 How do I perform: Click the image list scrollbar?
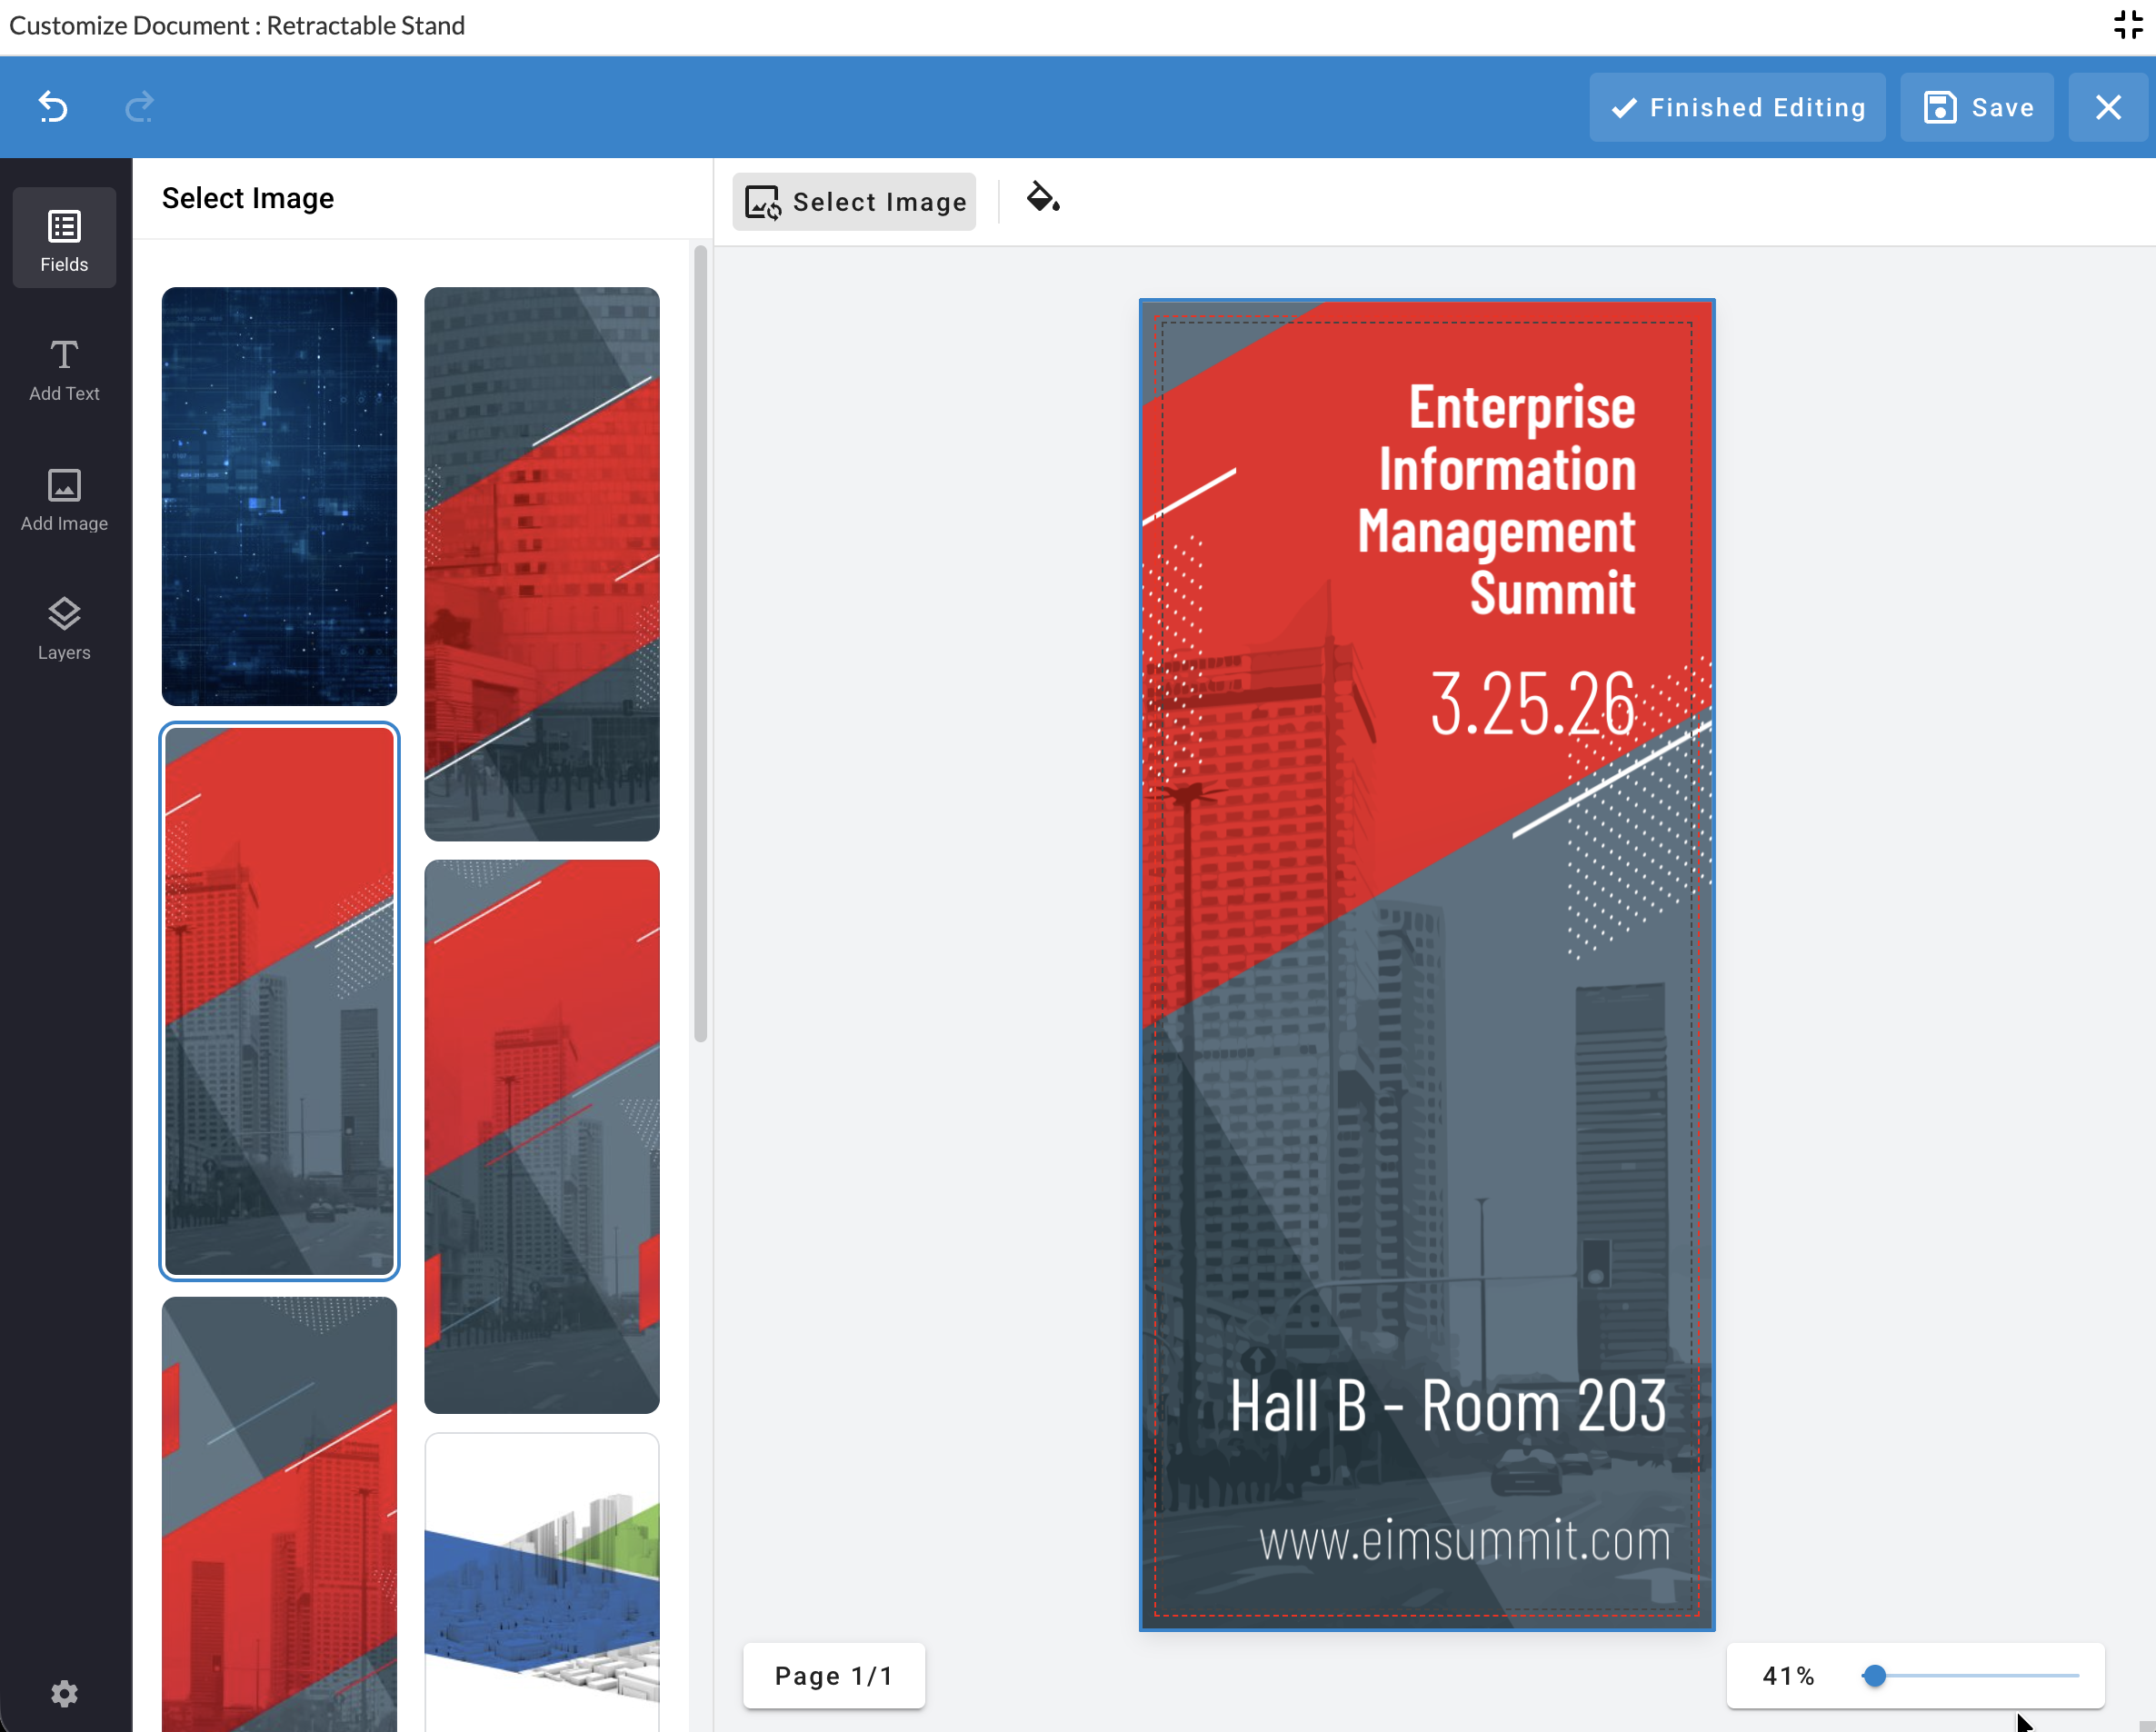point(700,644)
